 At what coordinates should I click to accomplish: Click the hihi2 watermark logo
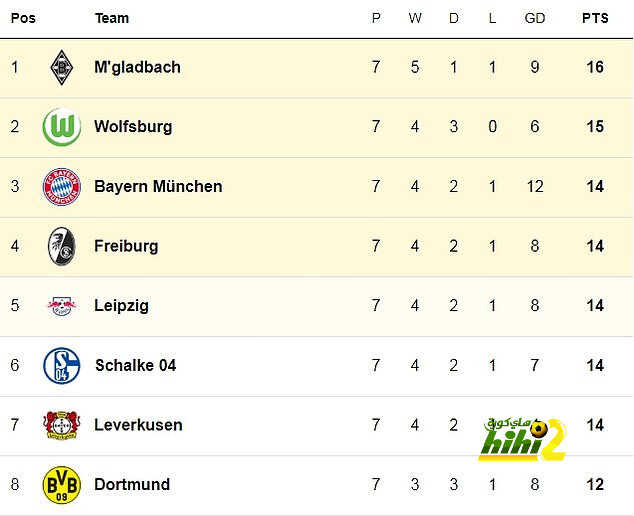(522, 439)
